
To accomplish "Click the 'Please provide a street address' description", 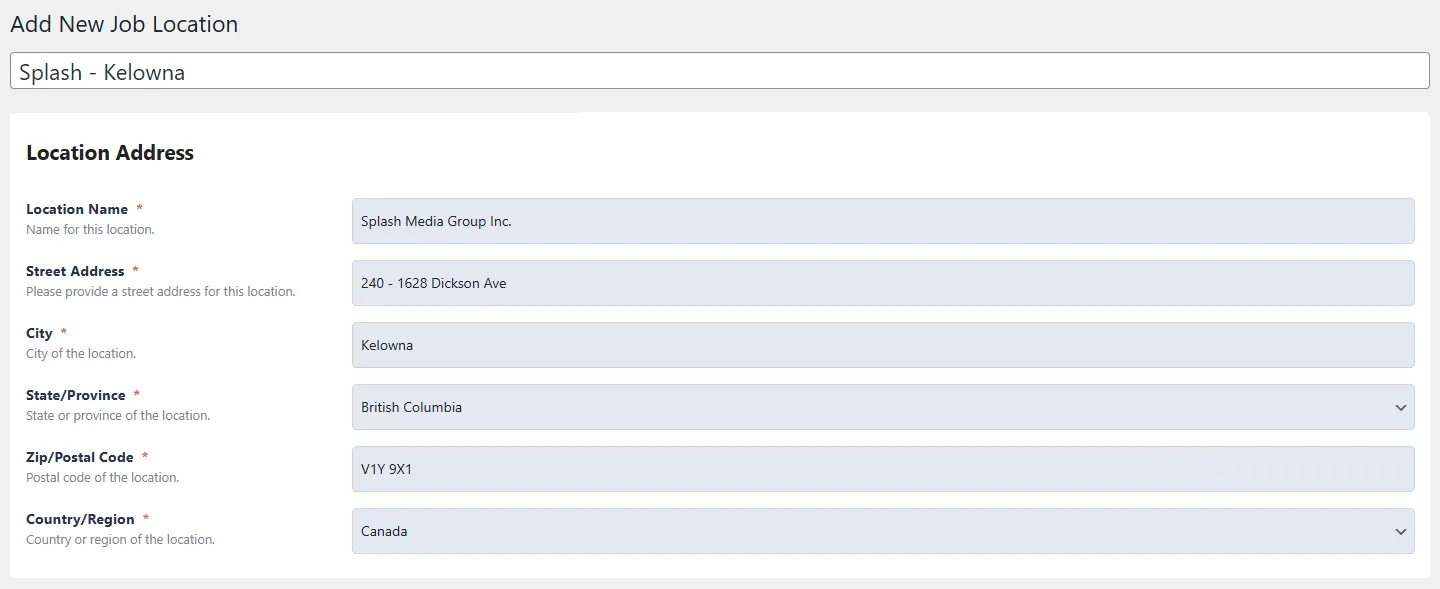I will (x=160, y=292).
